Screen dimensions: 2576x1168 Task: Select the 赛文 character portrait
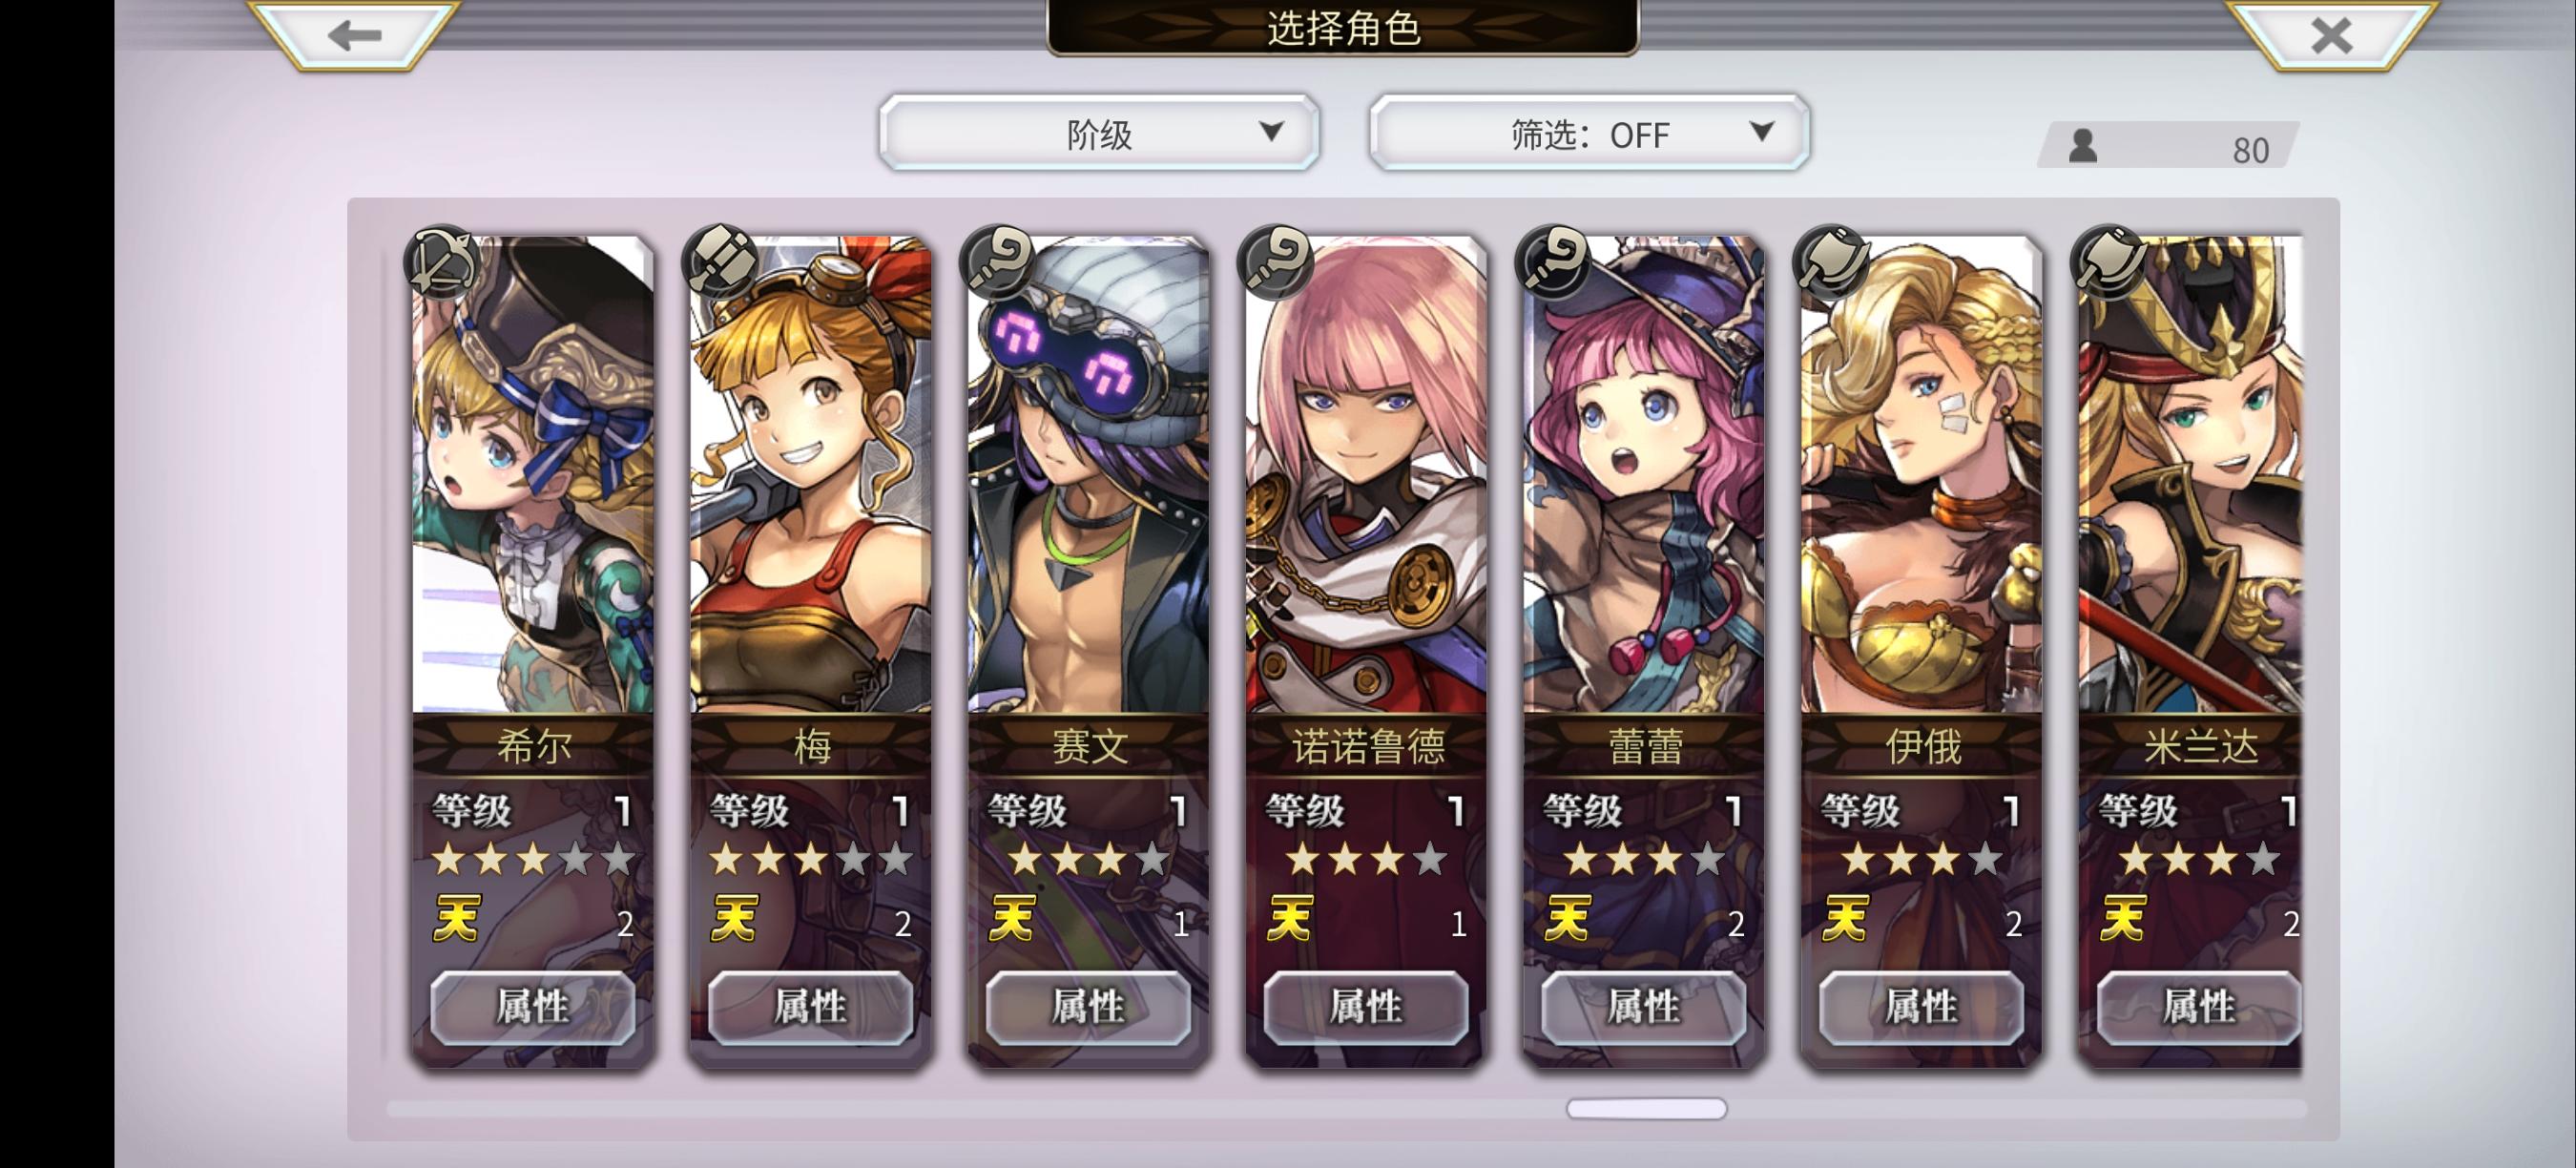1089,475
